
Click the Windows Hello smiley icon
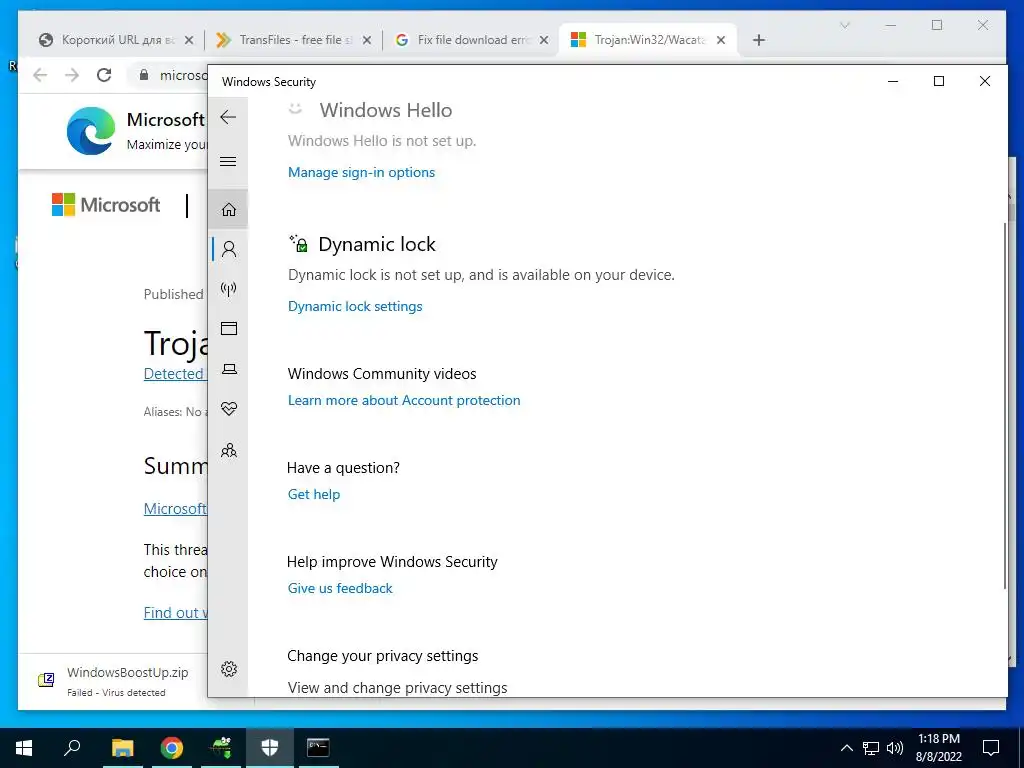point(296,108)
